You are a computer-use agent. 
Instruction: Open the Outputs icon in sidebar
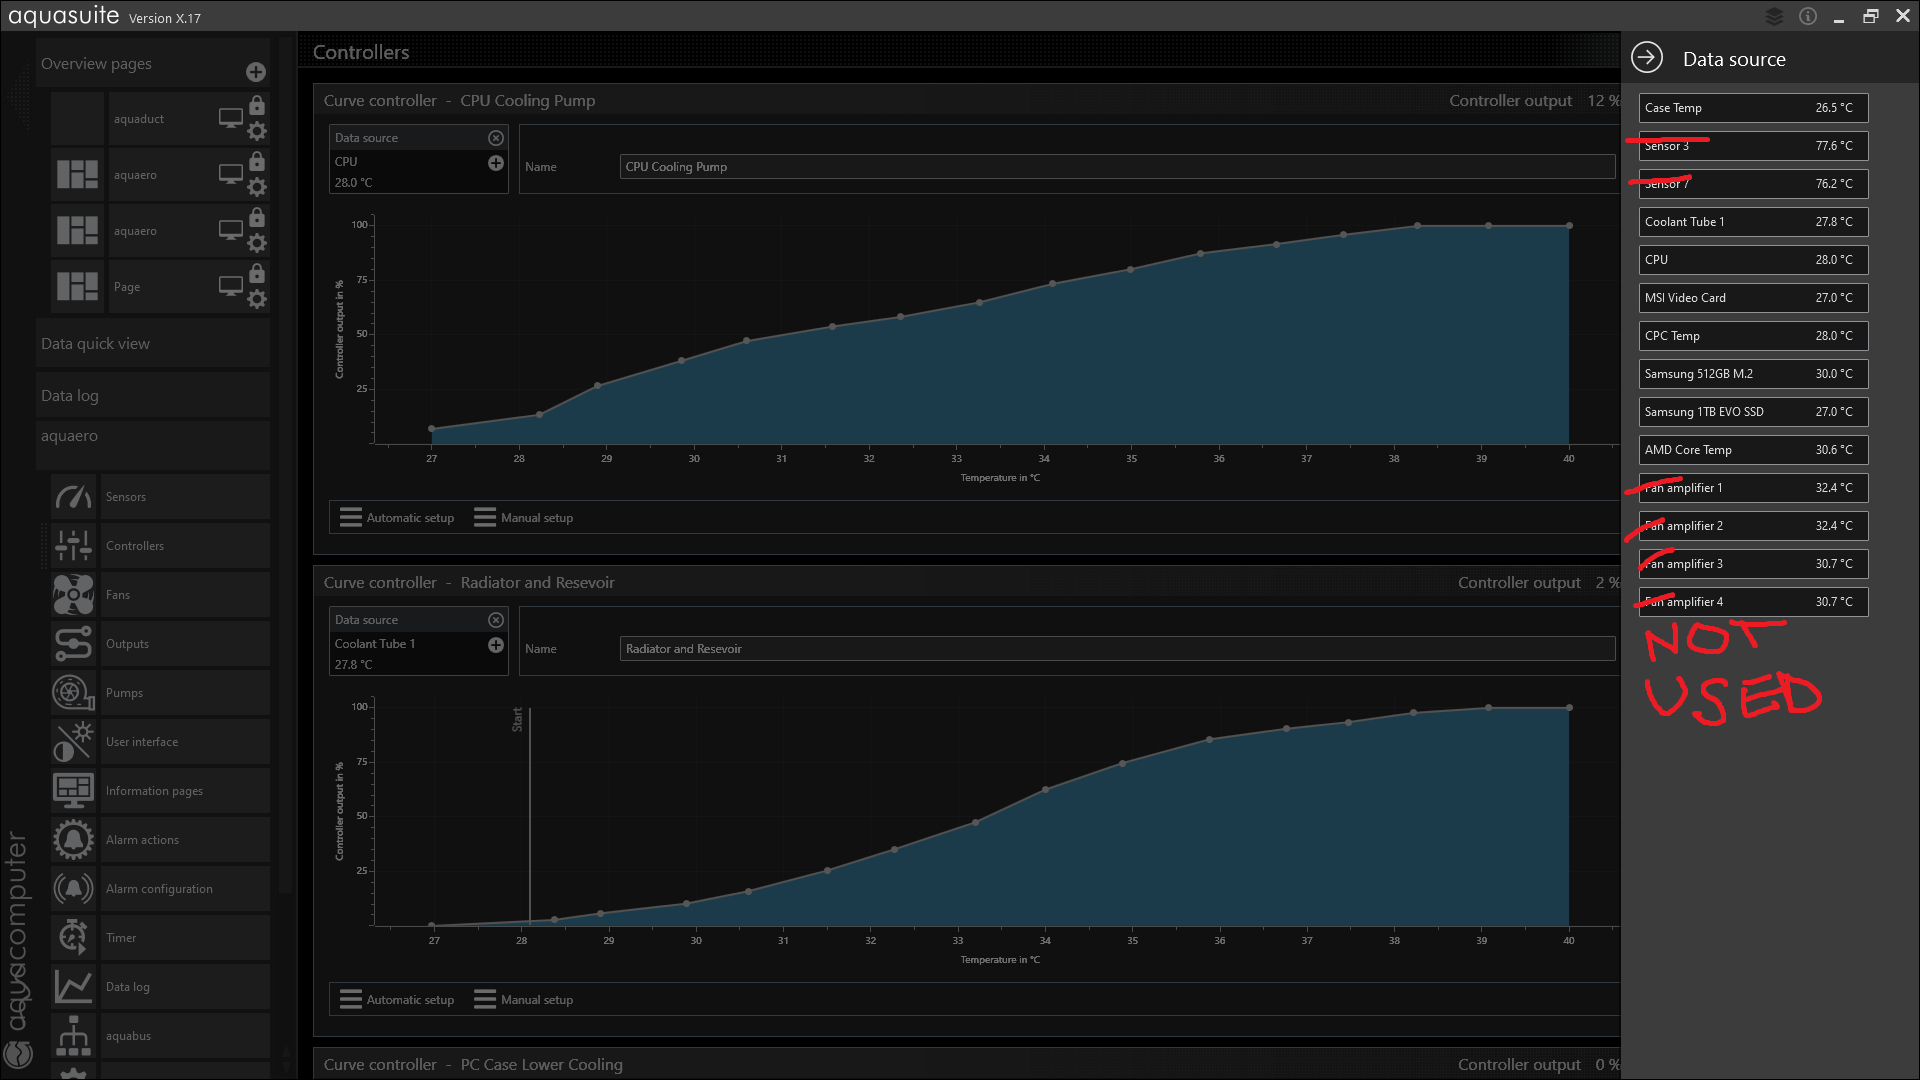74,644
